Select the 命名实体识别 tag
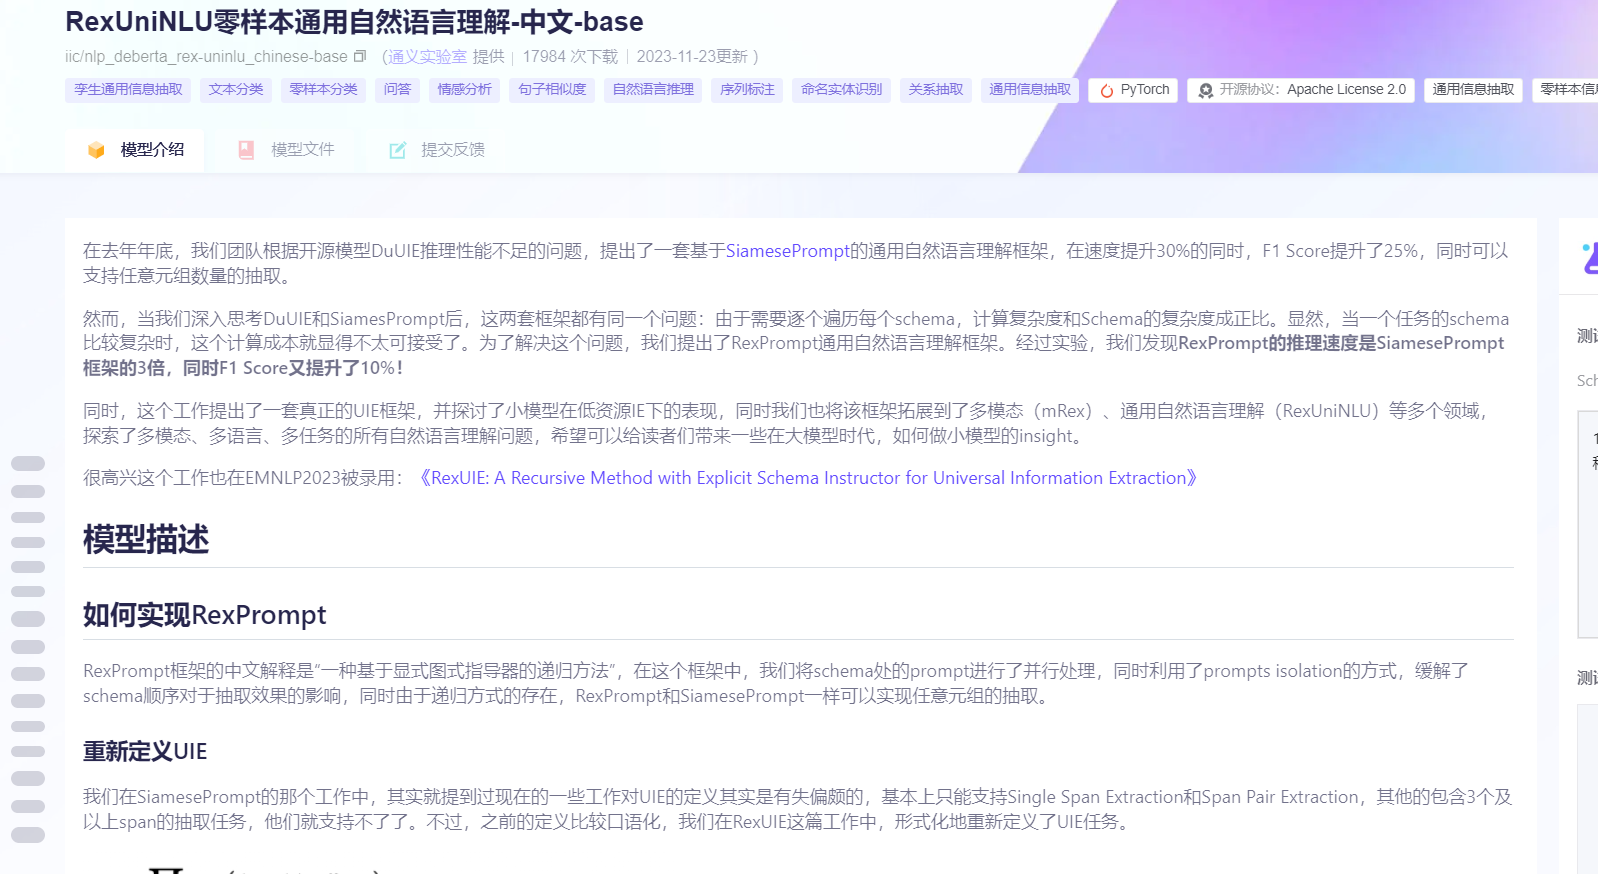 [x=842, y=90]
